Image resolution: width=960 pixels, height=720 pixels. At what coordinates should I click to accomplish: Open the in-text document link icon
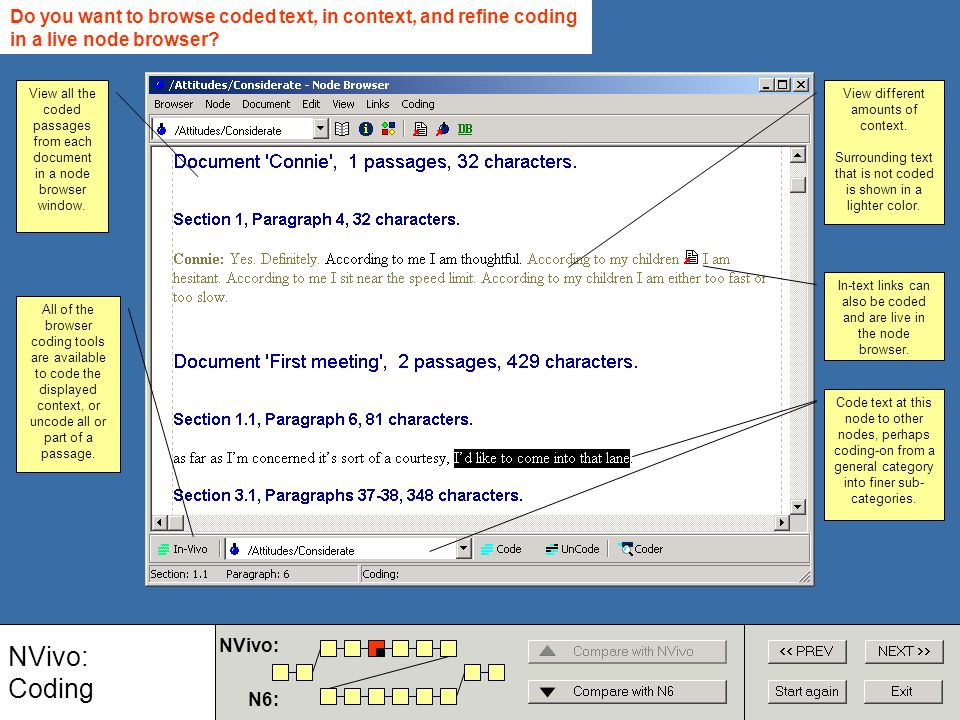point(691,258)
